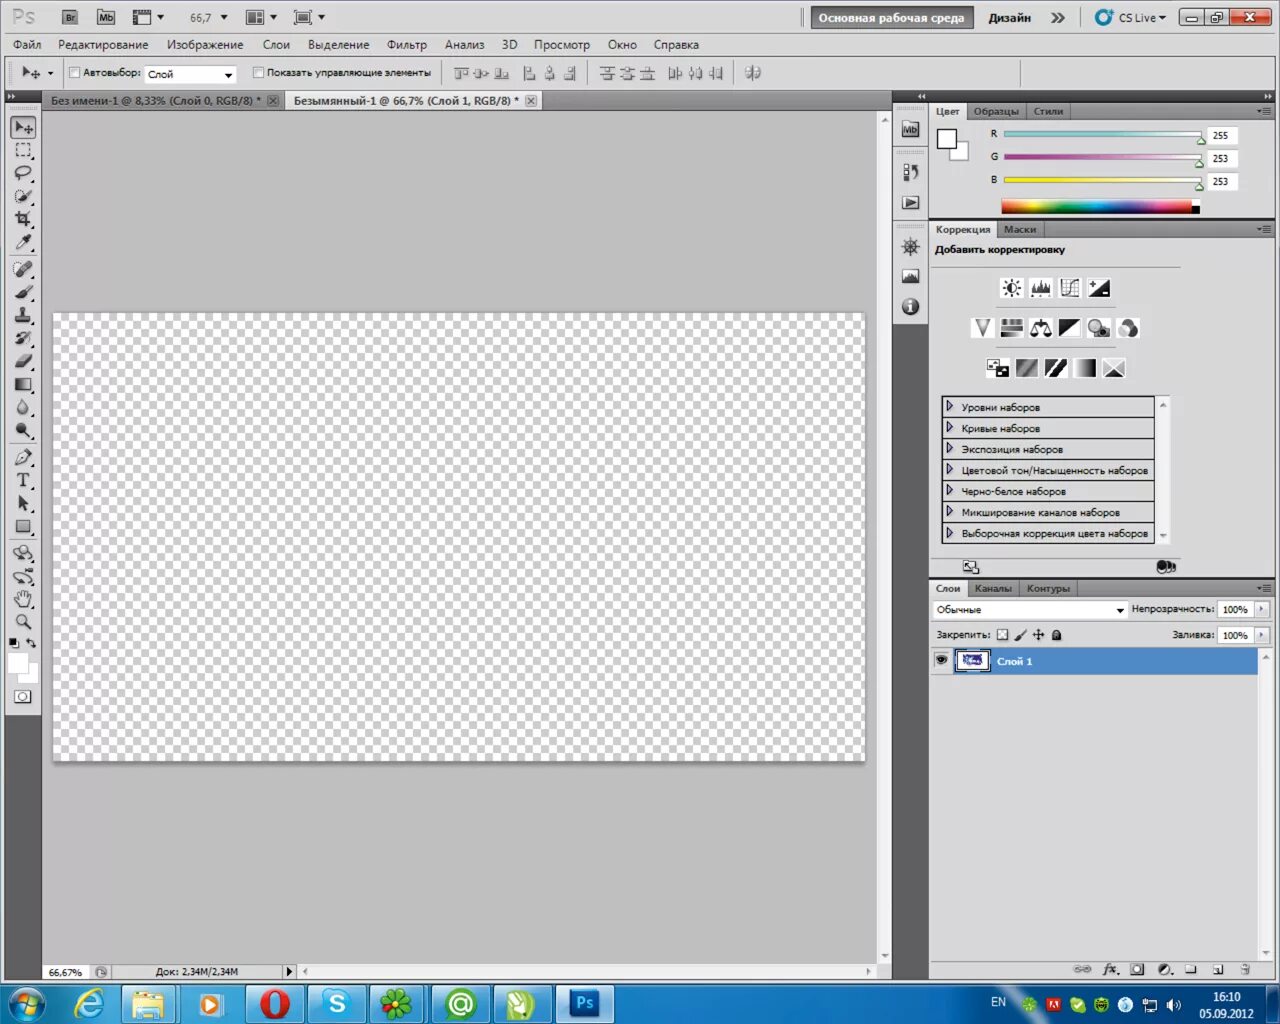Switch to Без имени-1 document tab

156,100
